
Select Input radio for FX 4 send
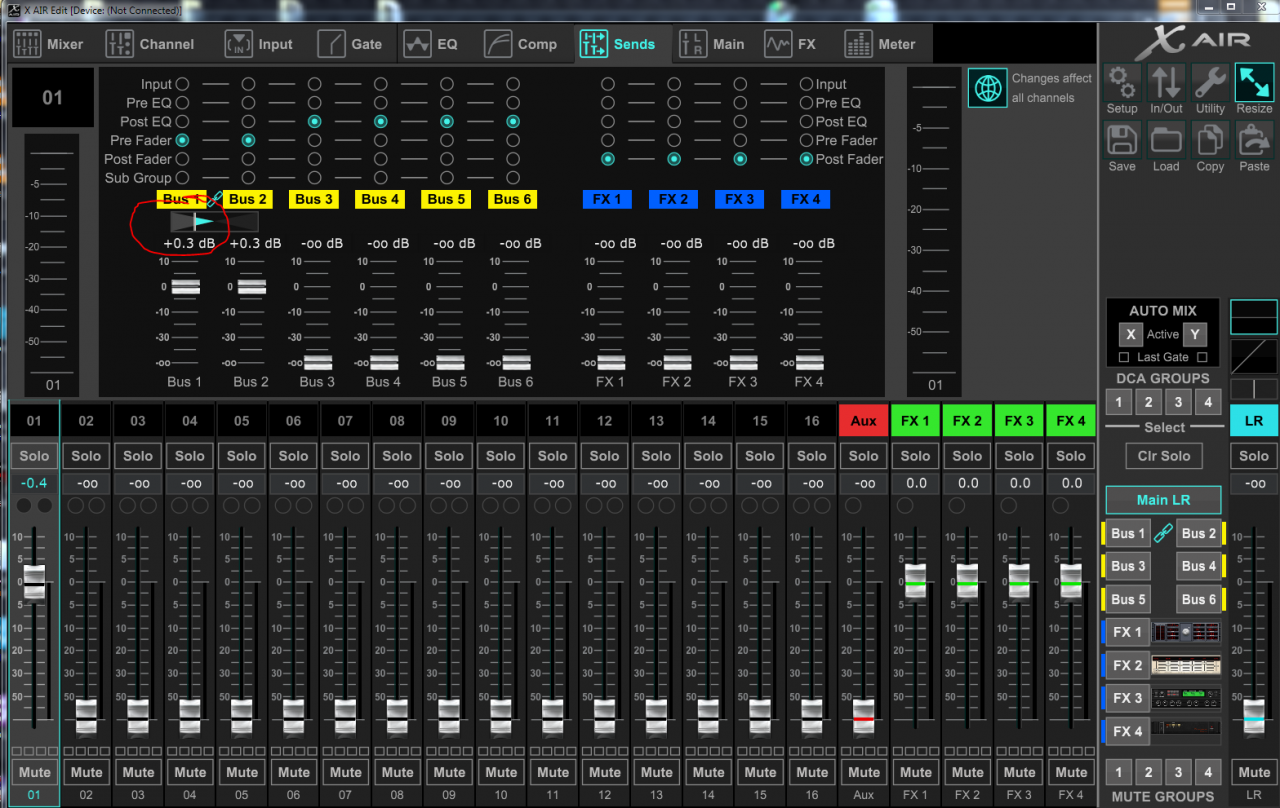(x=806, y=84)
